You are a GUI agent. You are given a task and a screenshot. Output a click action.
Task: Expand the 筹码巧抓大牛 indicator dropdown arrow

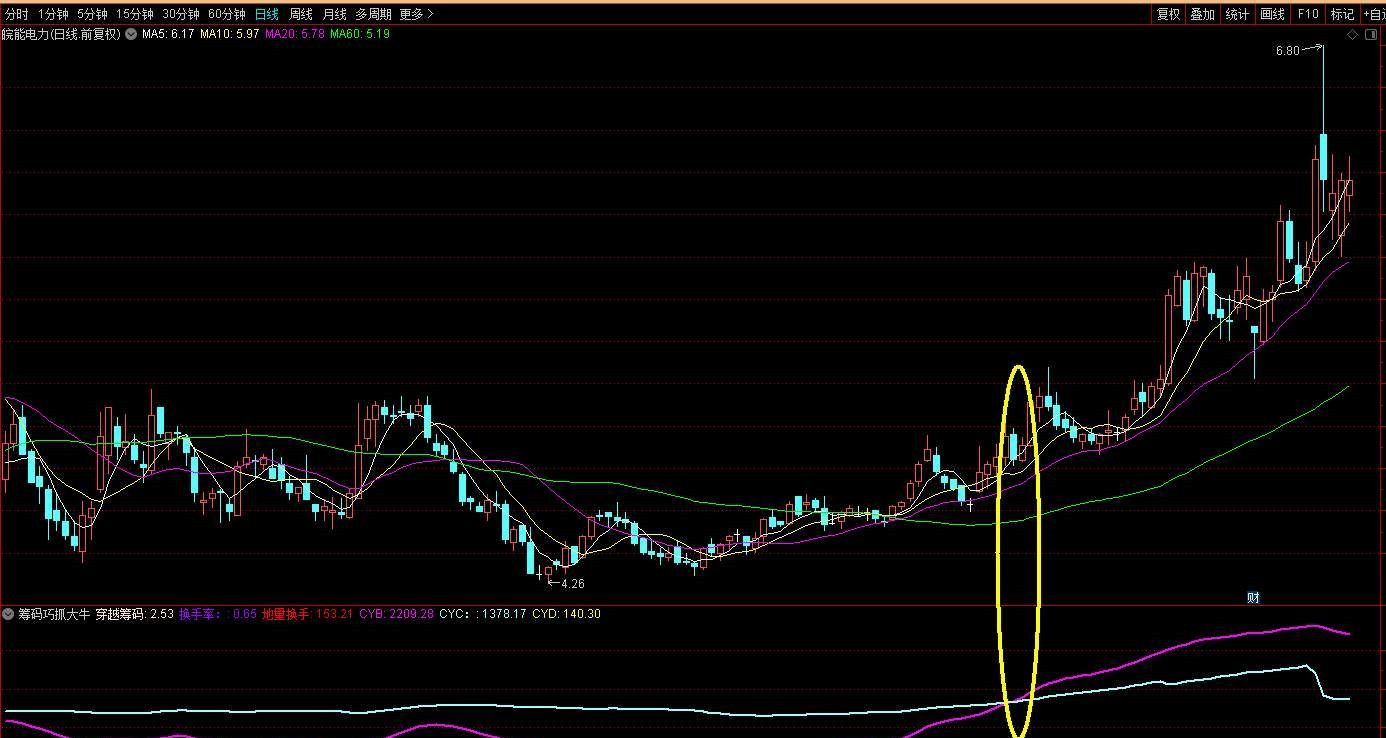click(8, 614)
